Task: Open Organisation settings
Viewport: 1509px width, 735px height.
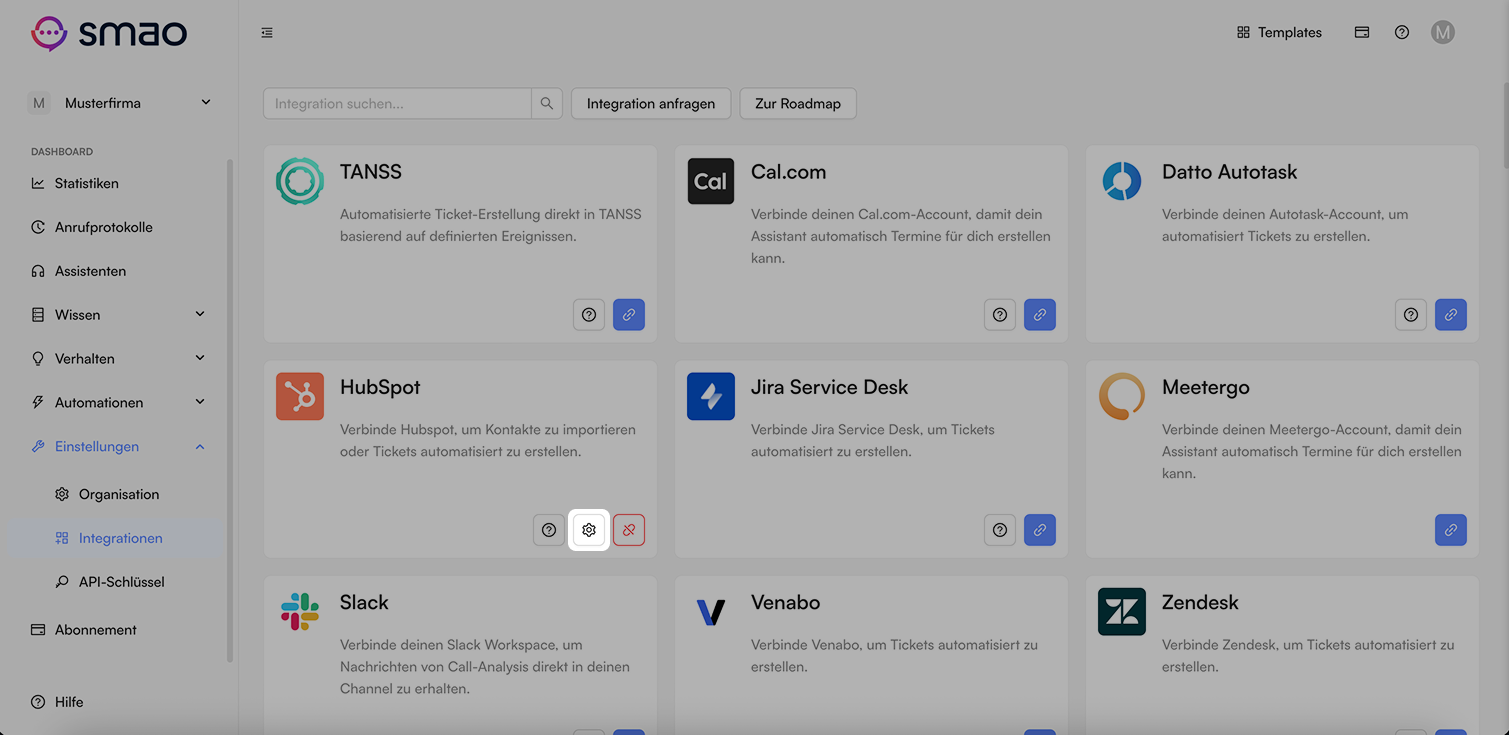Action: pos(118,494)
